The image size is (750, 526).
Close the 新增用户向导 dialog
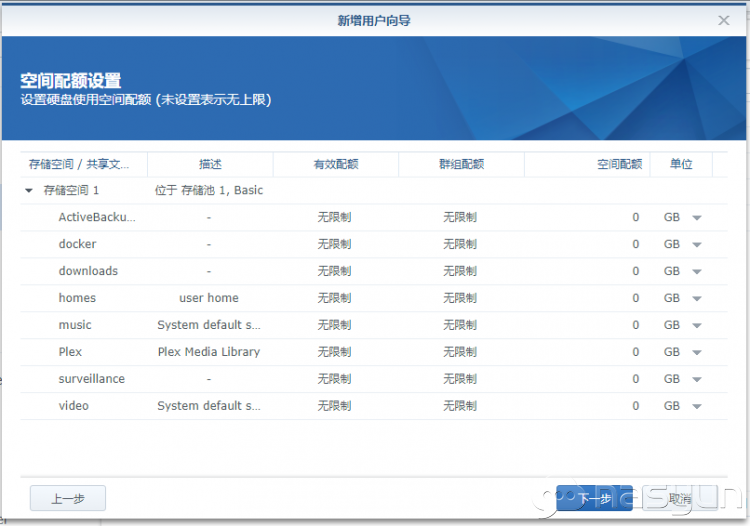724,20
